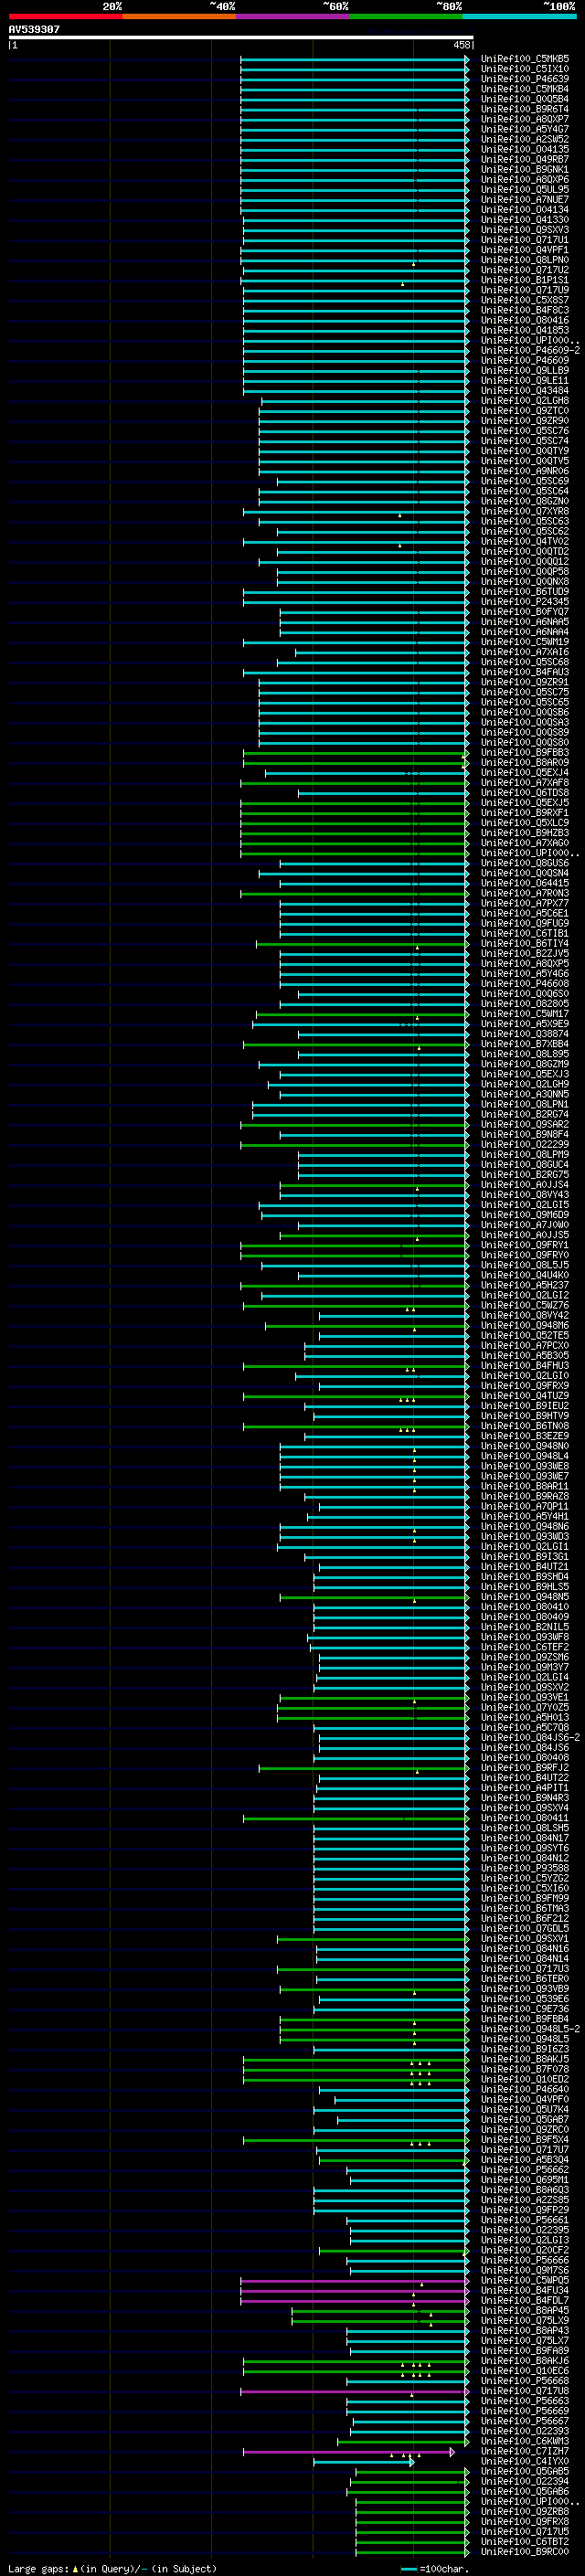Click the UniRef100_B4FHU3 entry
Viewport: 585px width, 2576px height.
coord(525,1365)
